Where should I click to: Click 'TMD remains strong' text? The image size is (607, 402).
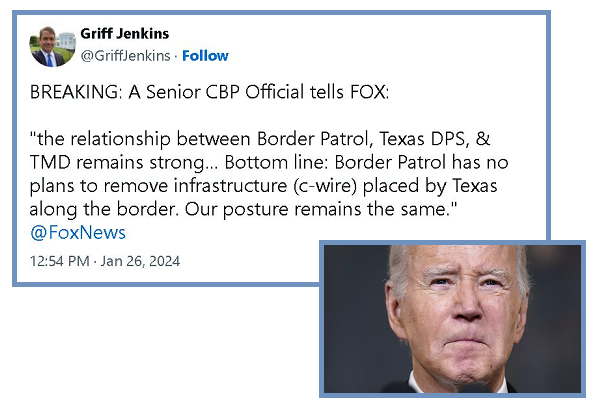[x=119, y=162]
